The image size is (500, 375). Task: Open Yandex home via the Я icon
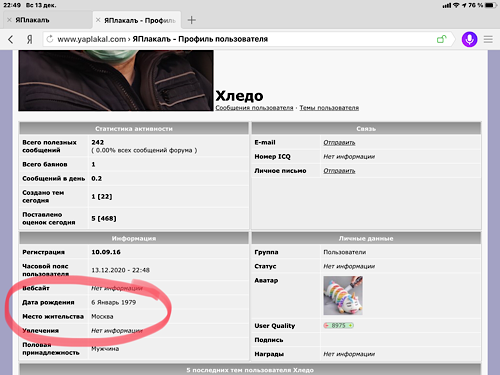point(30,39)
